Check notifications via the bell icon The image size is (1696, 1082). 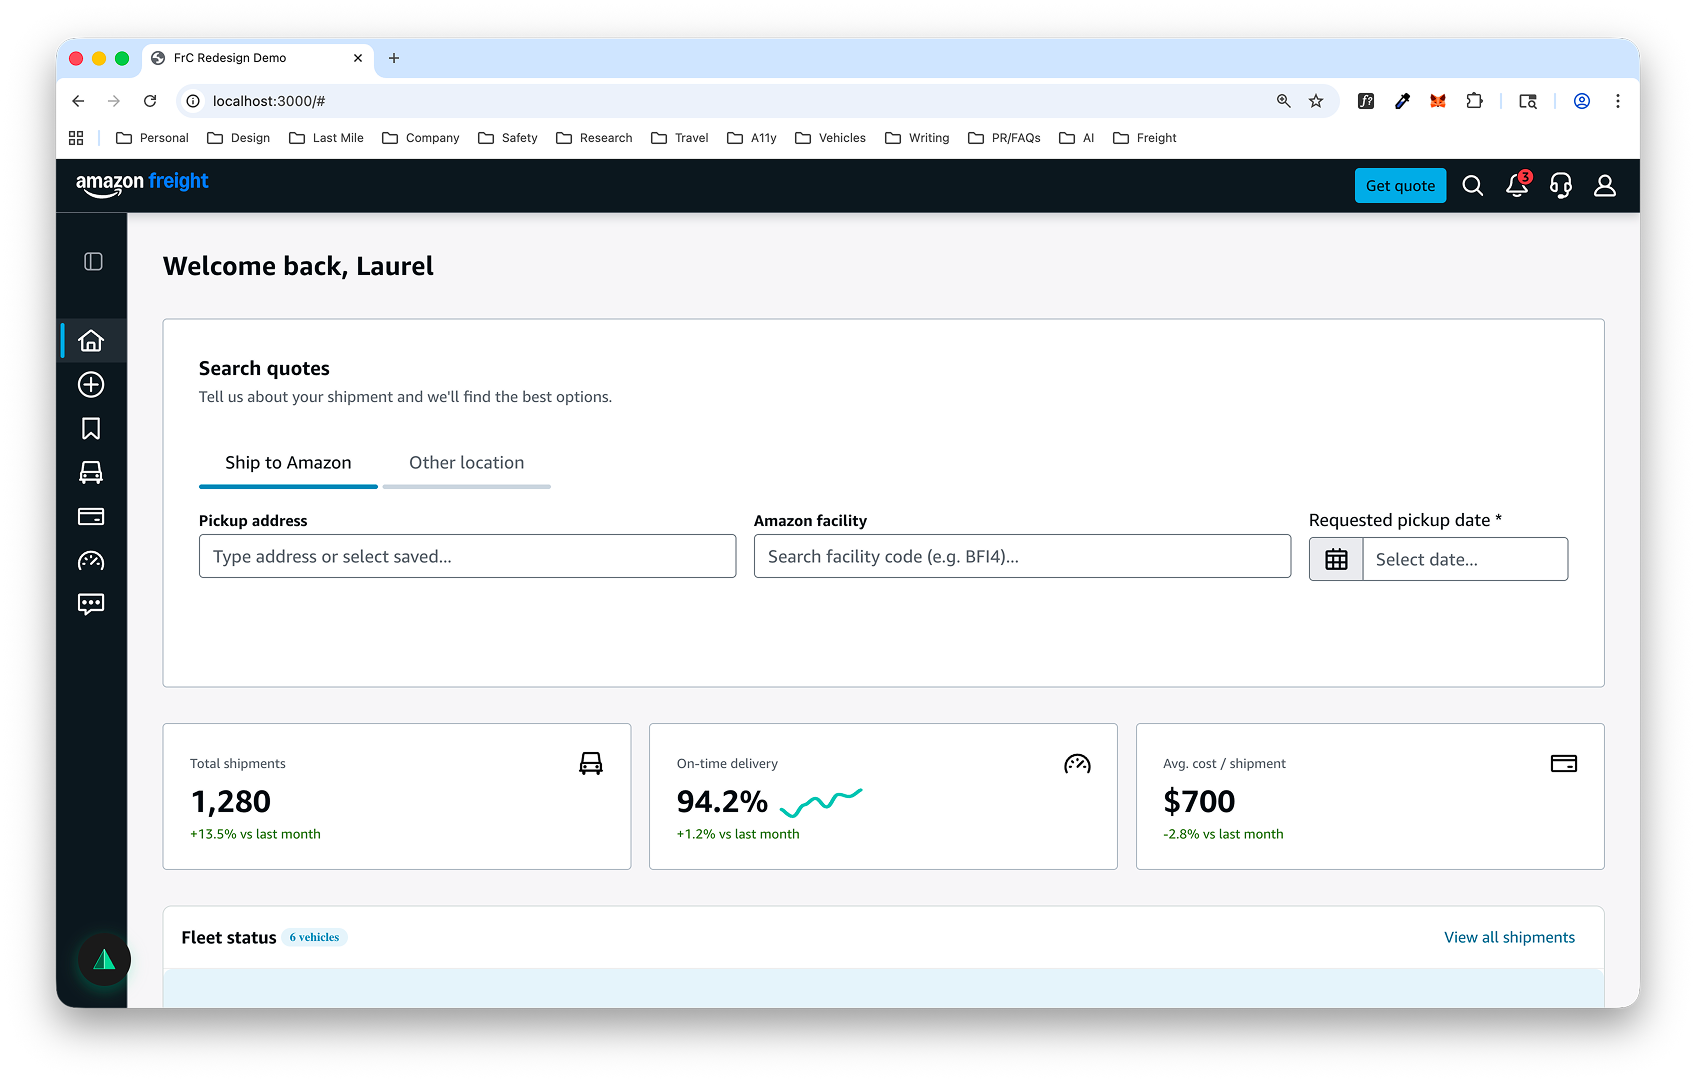1516,185
